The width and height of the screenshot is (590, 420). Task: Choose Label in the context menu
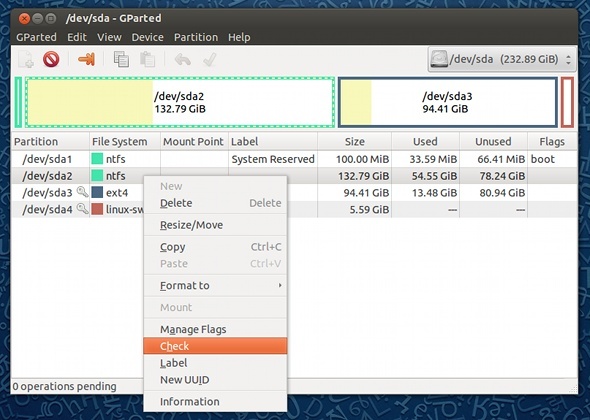(x=215, y=363)
